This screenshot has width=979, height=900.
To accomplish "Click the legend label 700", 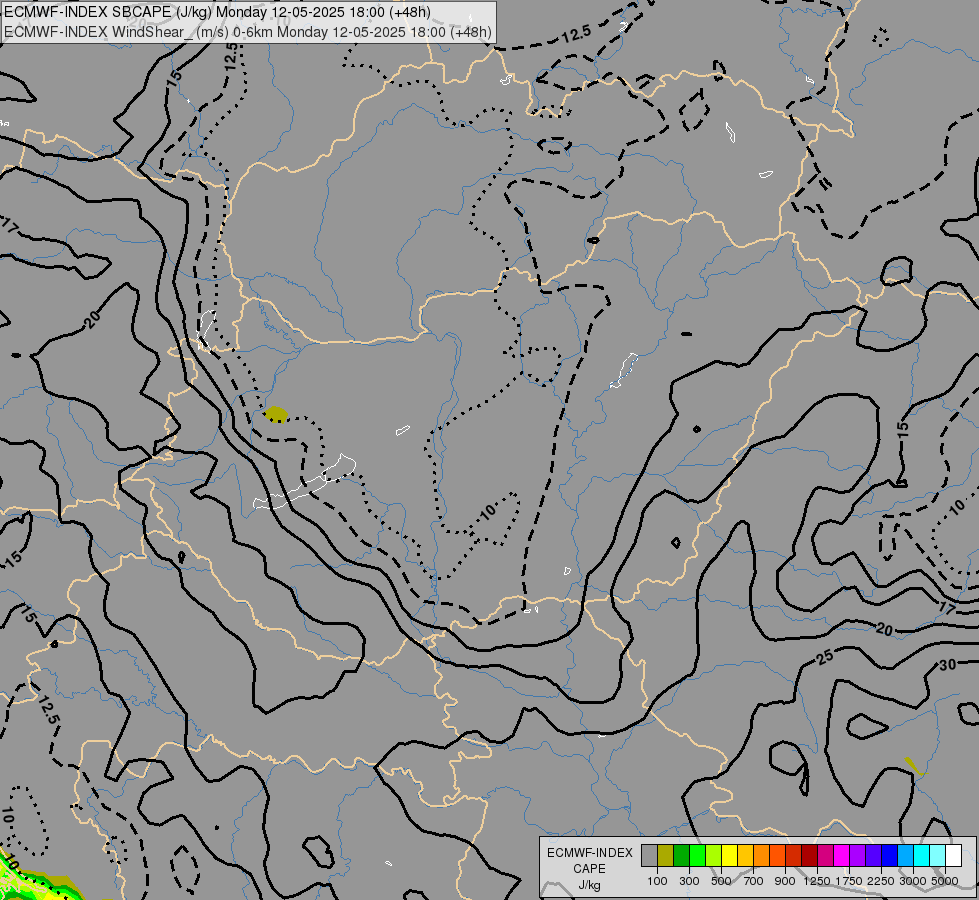I will [x=754, y=881].
